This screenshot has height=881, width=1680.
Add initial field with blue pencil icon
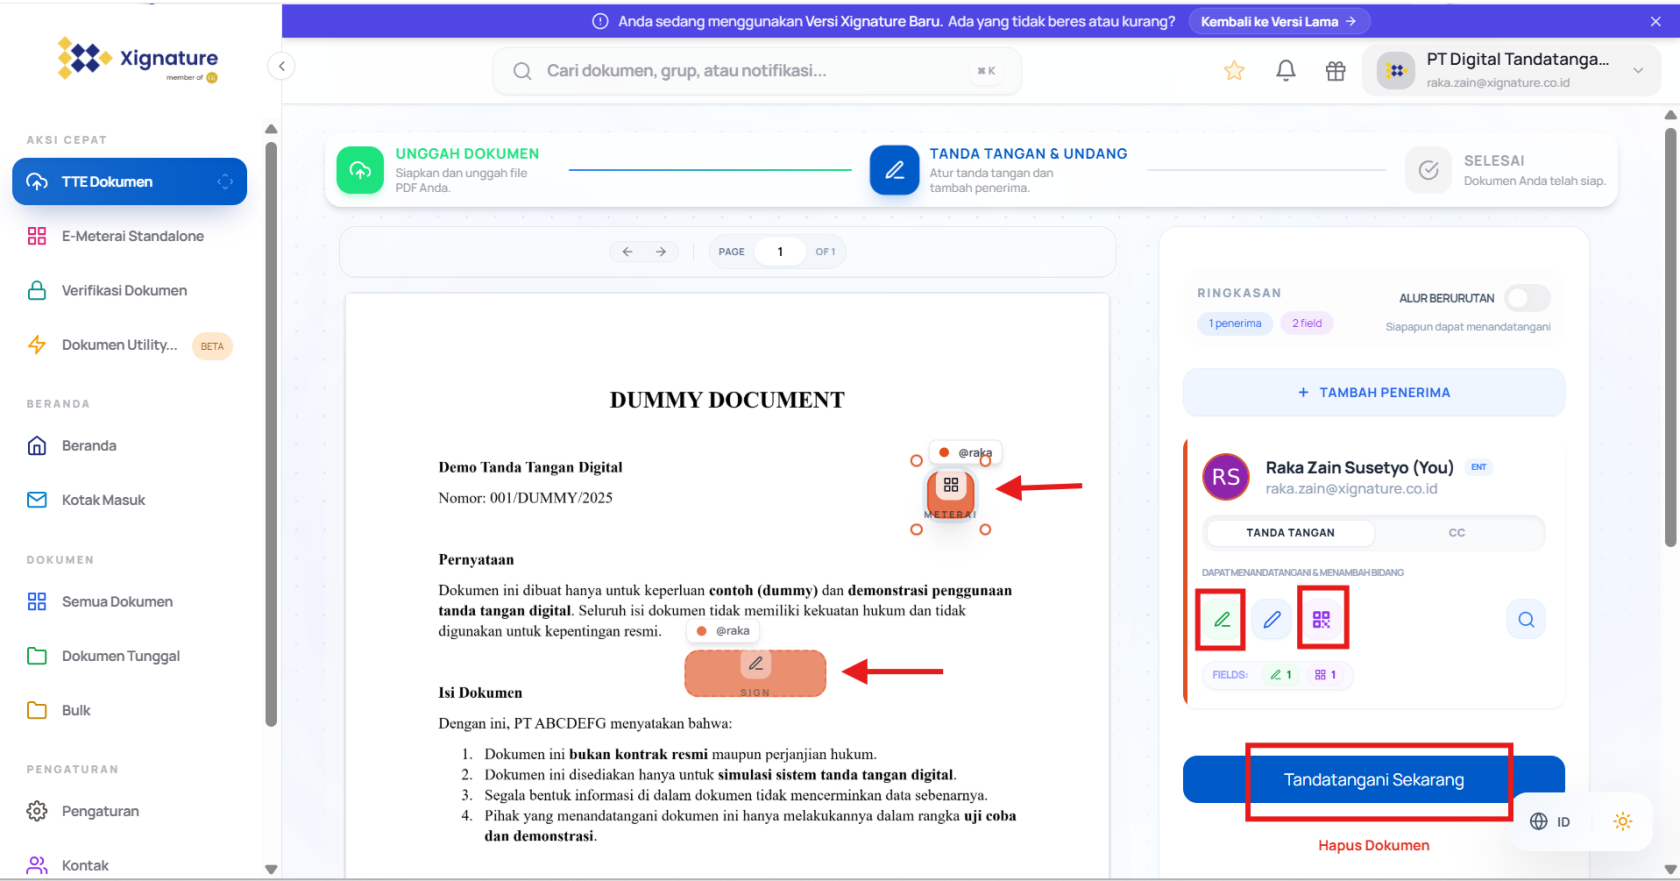[x=1272, y=620]
